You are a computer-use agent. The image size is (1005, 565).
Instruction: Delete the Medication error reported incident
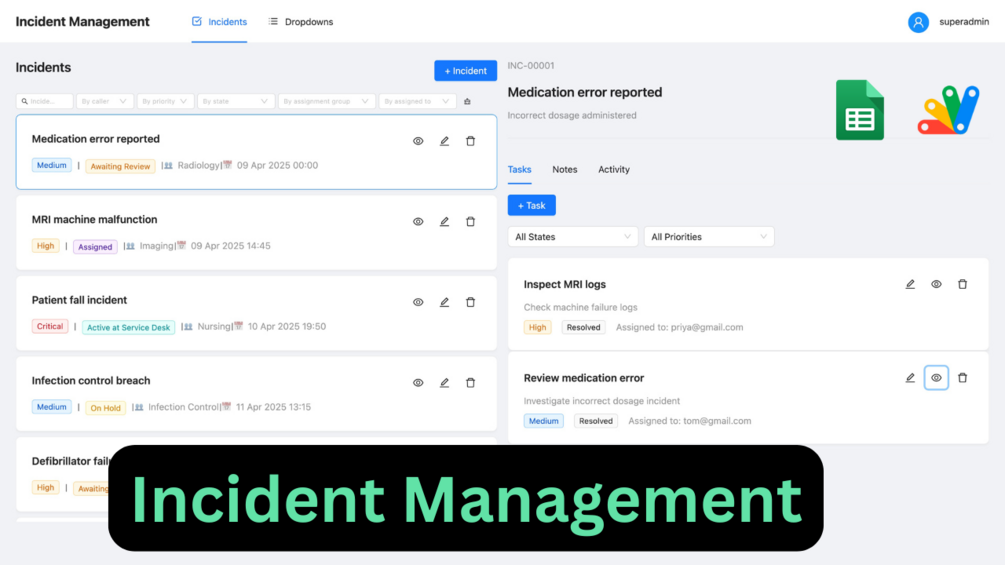(x=470, y=141)
